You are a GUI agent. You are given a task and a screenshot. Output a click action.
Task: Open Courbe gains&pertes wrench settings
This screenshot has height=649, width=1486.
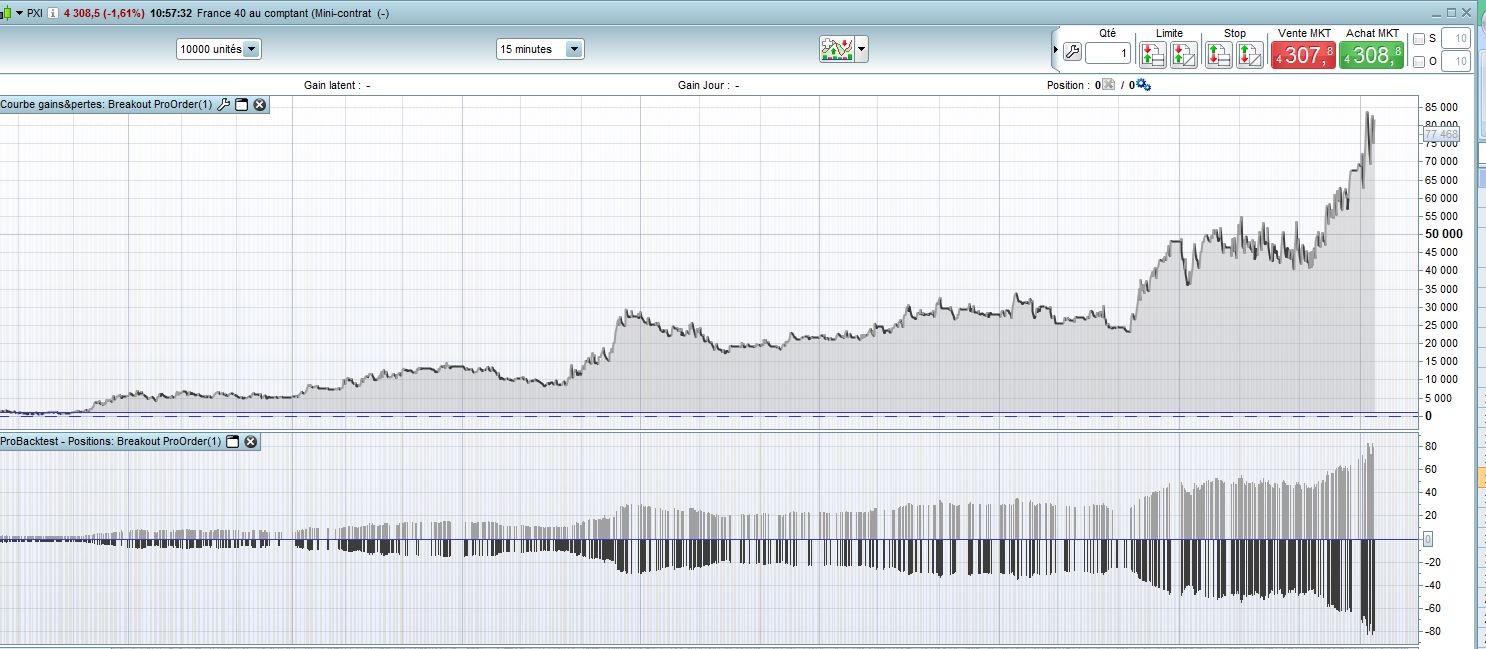[223, 104]
